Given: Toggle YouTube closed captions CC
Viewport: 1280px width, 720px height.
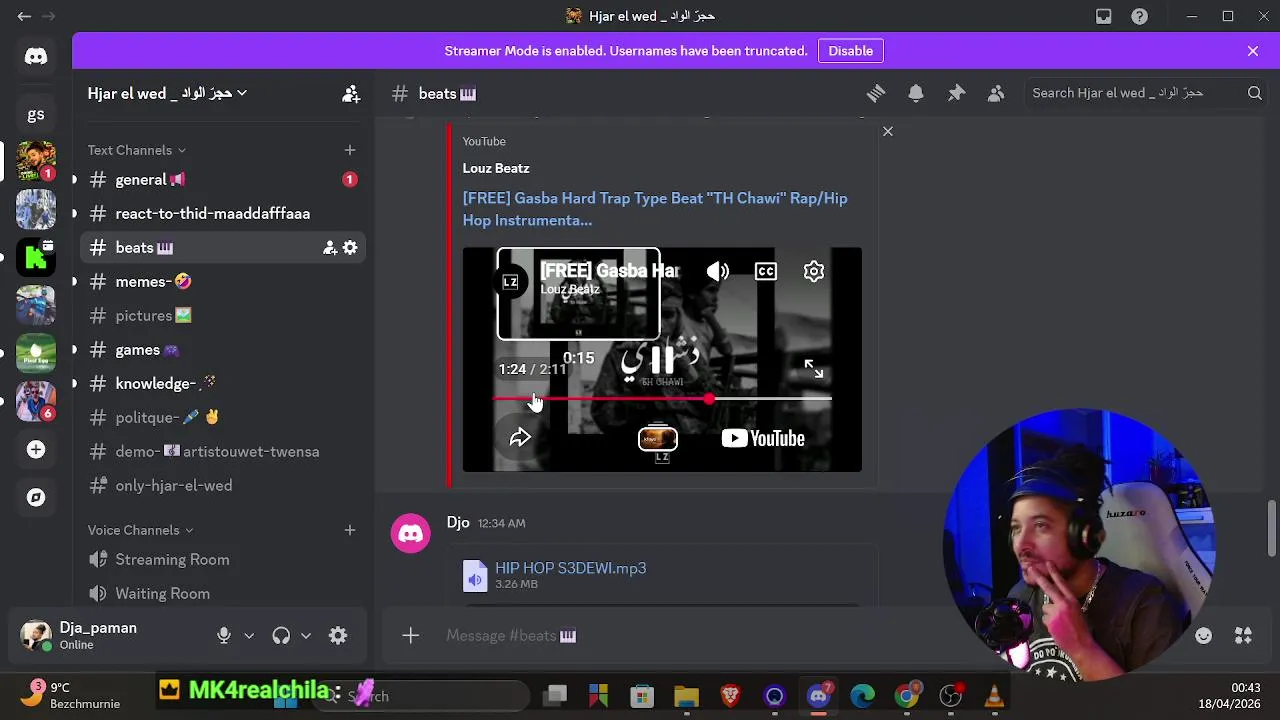Looking at the screenshot, I should (x=766, y=271).
